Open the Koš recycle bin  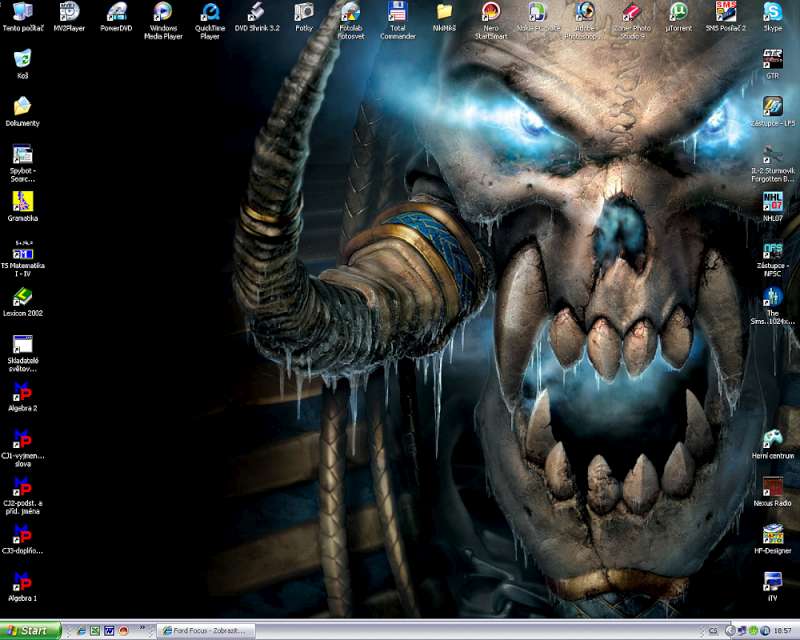[22, 60]
